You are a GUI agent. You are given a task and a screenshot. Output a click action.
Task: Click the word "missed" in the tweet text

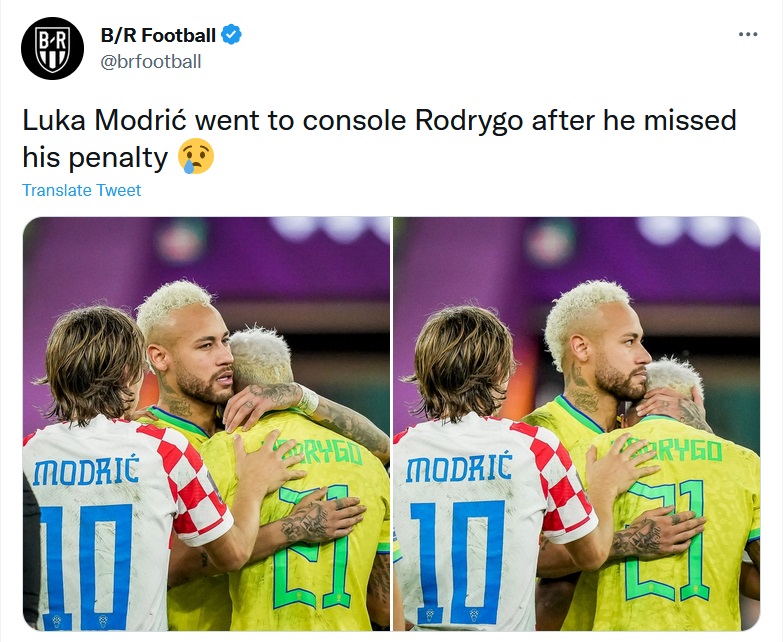[x=688, y=122]
